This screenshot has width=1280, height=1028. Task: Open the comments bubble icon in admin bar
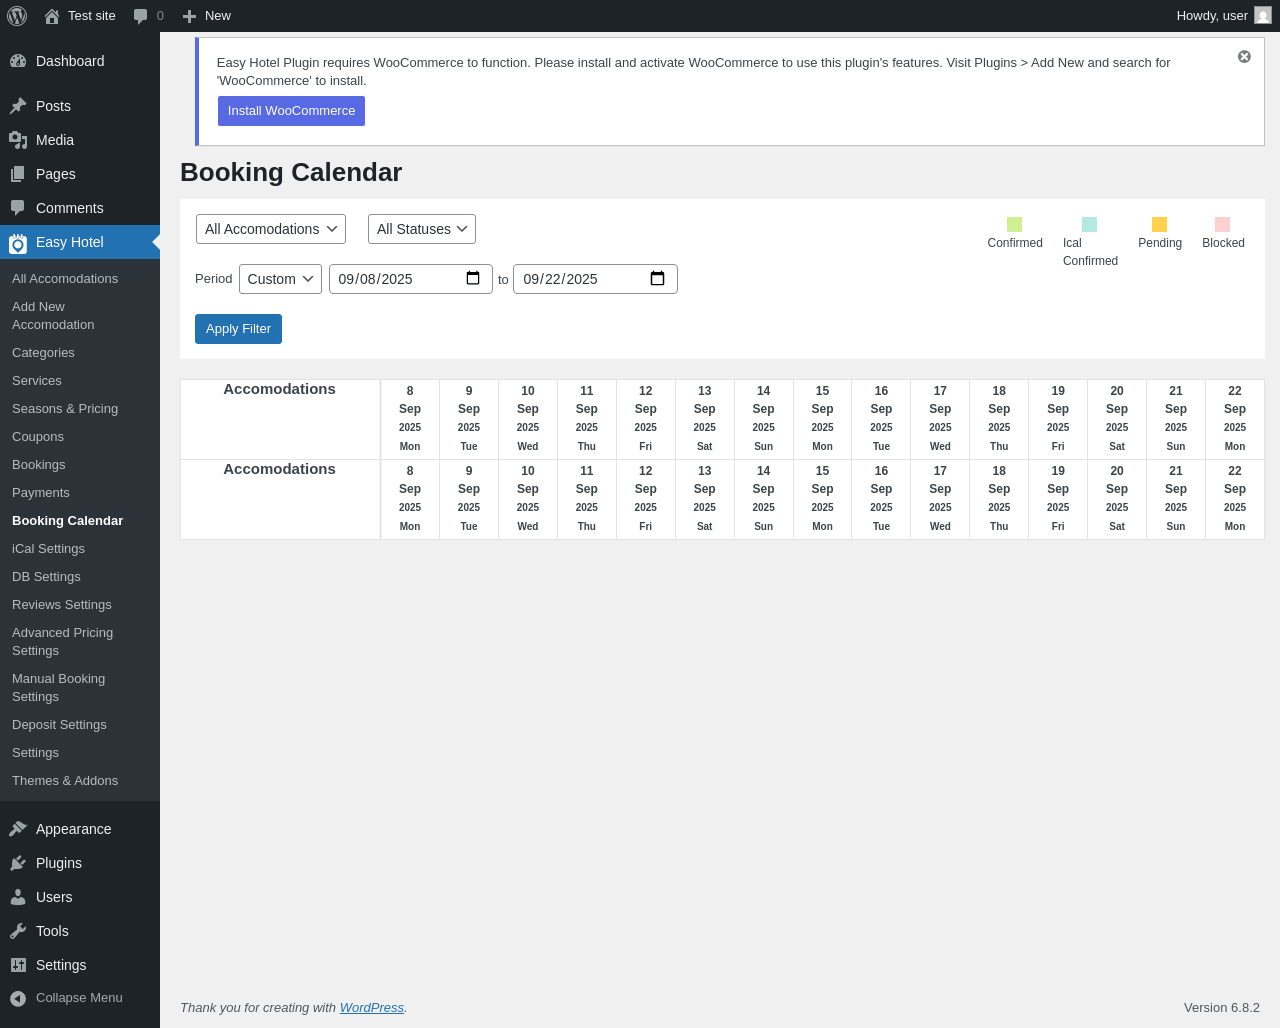tap(141, 16)
